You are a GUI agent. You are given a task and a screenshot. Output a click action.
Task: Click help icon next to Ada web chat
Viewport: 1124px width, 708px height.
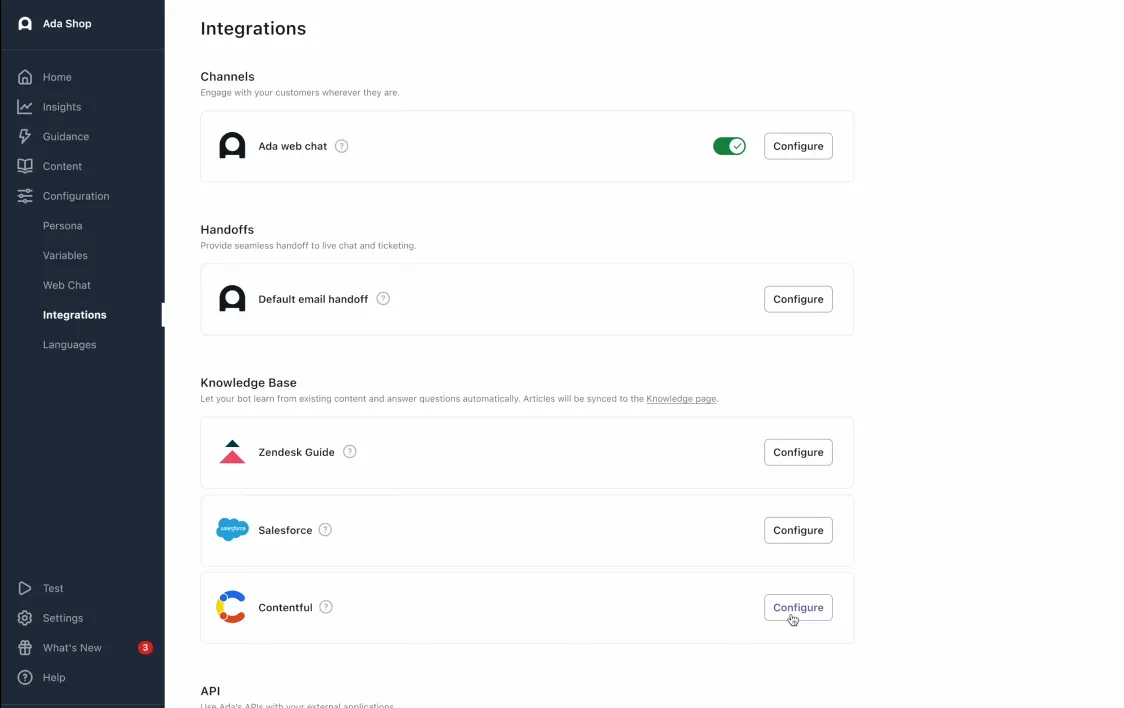pyautogui.click(x=342, y=146)
